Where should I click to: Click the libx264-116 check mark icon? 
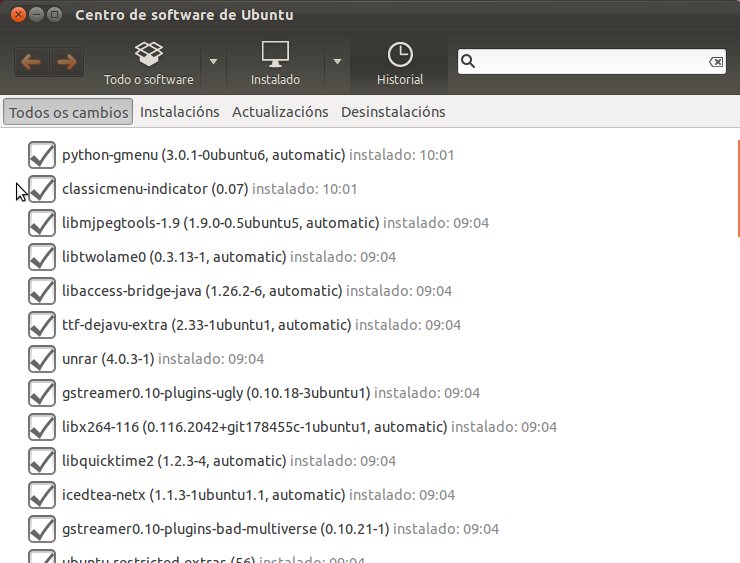click(42, 427)
